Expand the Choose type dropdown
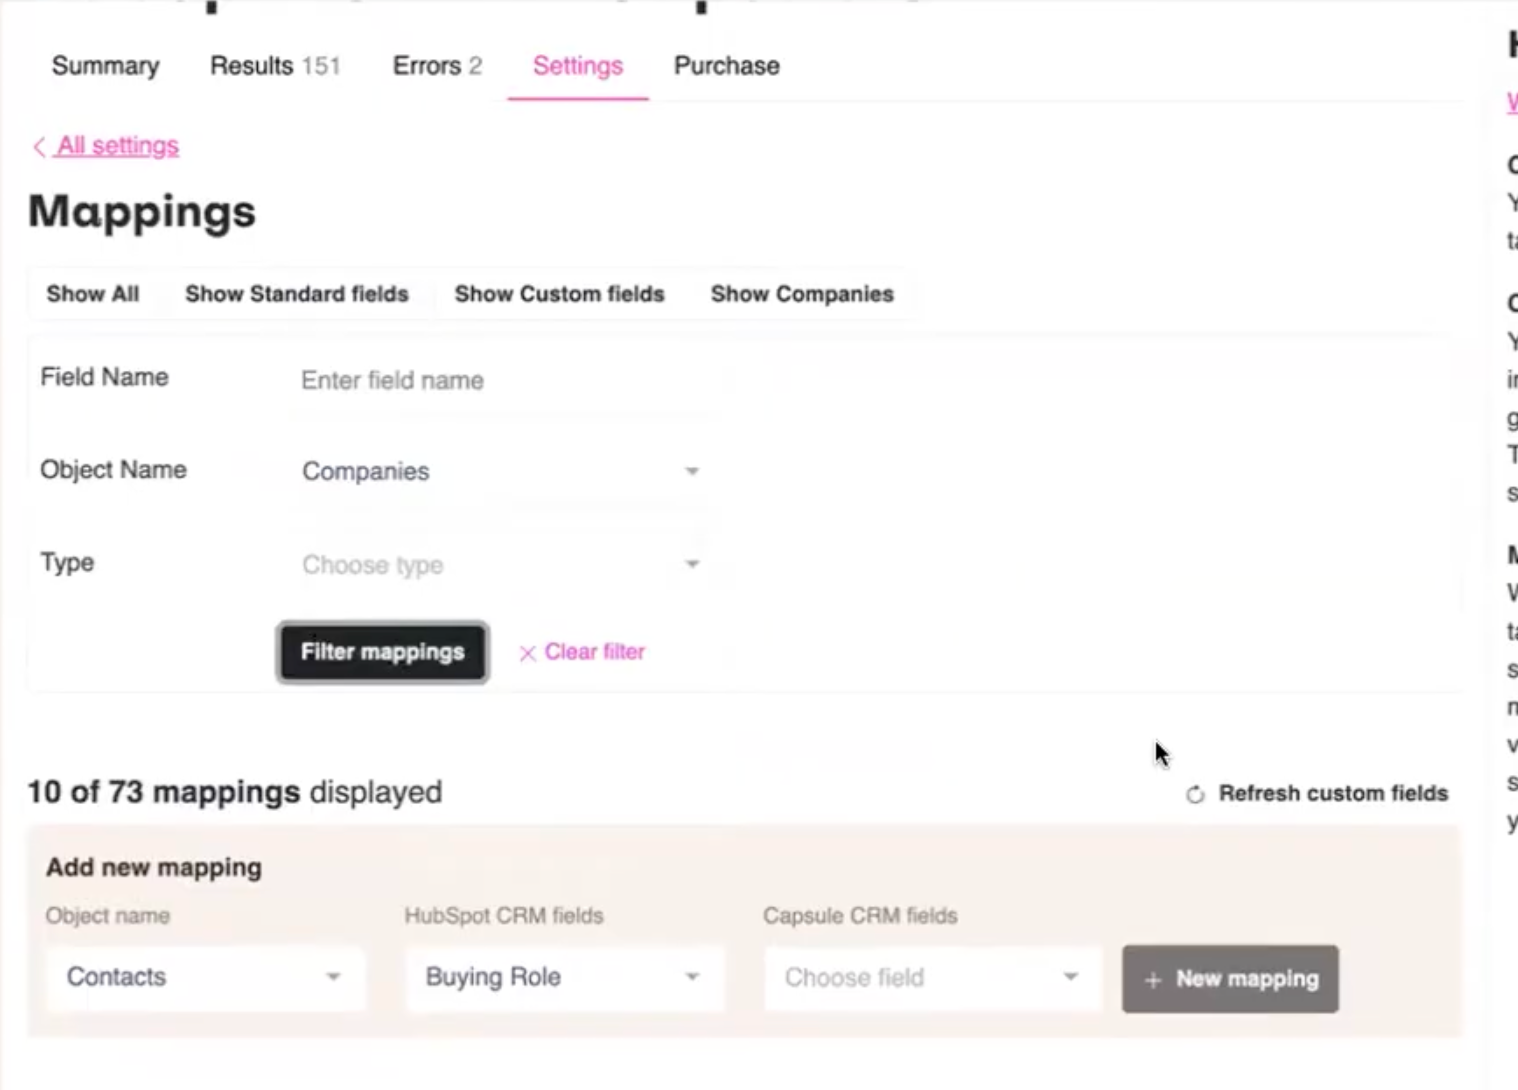 500,565
